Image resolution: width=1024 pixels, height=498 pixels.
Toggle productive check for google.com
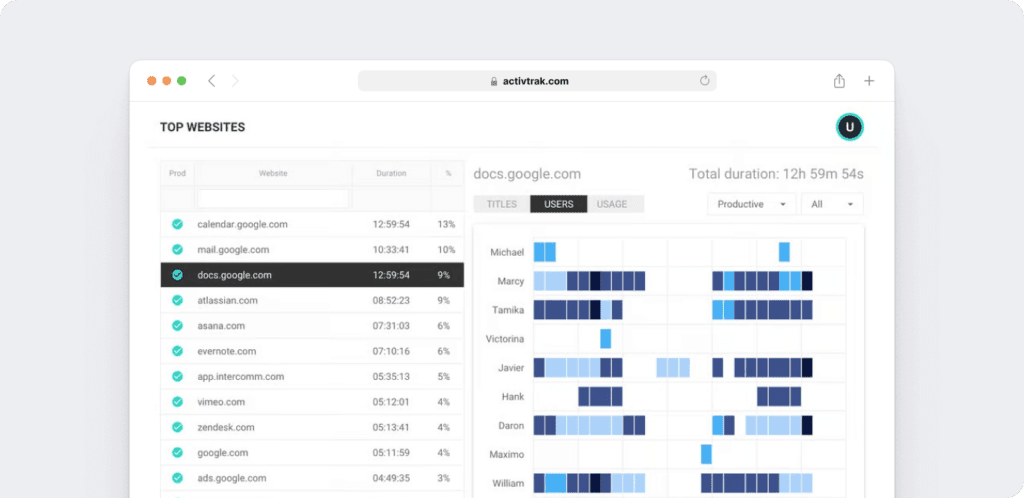177,452
